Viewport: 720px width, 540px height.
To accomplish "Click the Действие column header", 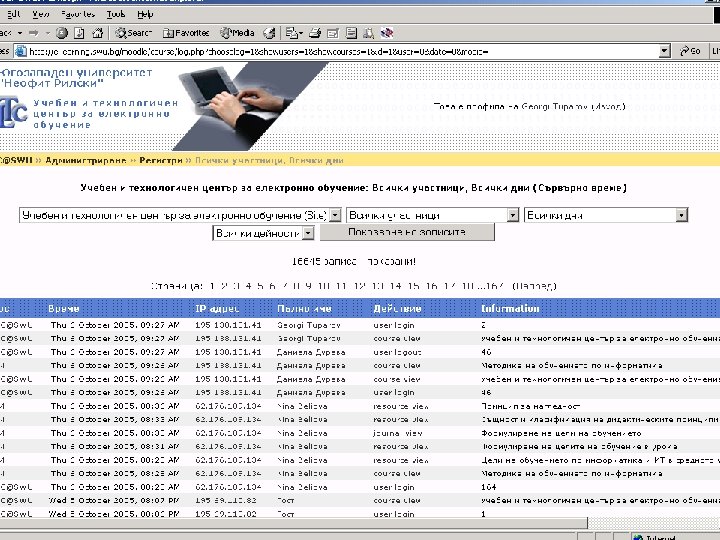I will coord(397,309).
